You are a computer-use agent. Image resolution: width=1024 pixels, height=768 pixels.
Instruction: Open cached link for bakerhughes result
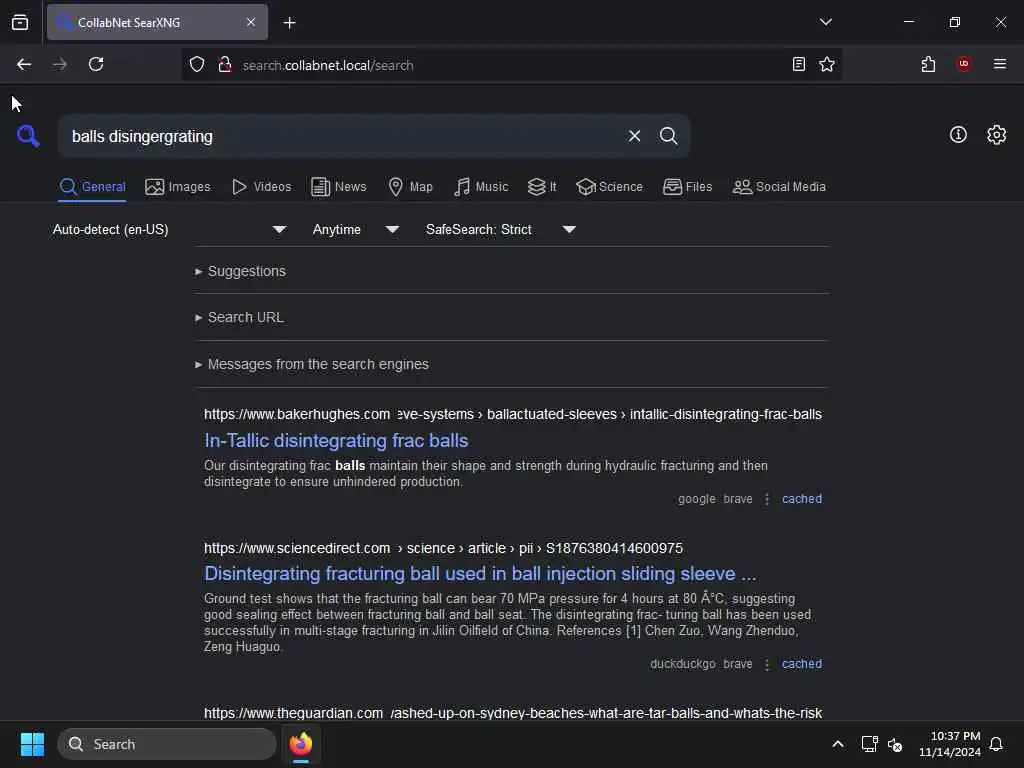pos(801,499)
